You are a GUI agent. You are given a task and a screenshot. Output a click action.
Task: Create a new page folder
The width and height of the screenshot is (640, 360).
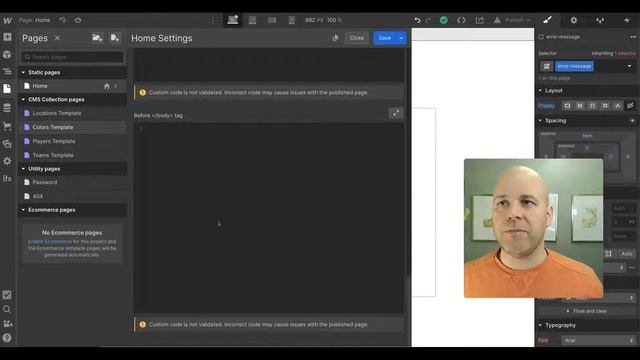pyautogui.click(x=97, y=38)
